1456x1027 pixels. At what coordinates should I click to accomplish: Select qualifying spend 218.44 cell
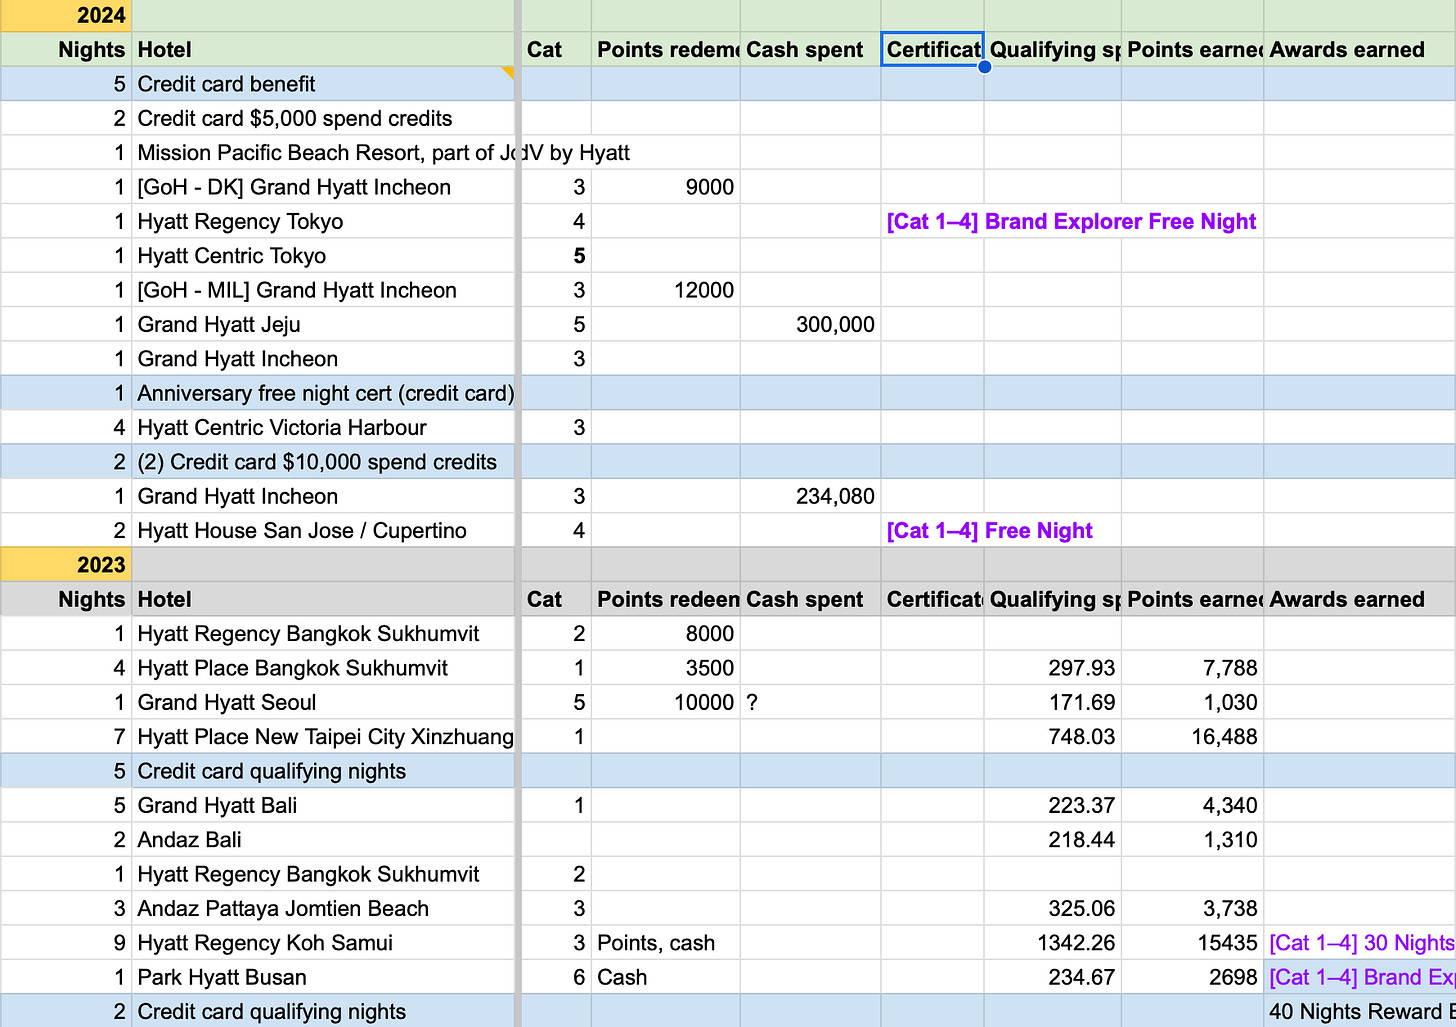click(1053, 839)
